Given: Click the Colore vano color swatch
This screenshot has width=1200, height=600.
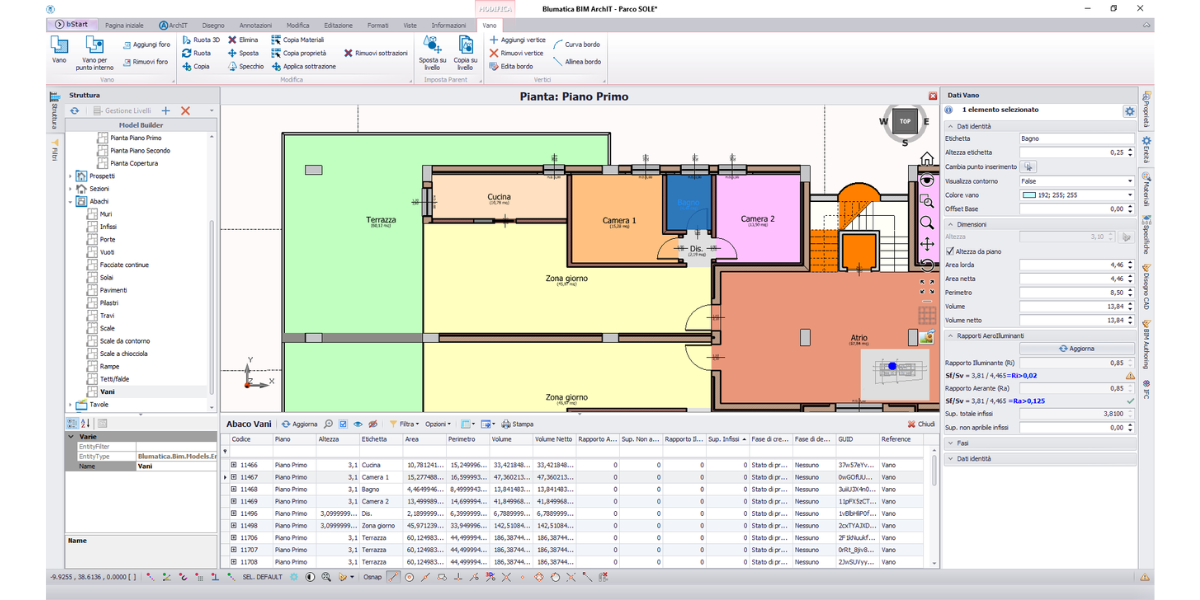Looking at the screenshot, I should [1029, 195].
